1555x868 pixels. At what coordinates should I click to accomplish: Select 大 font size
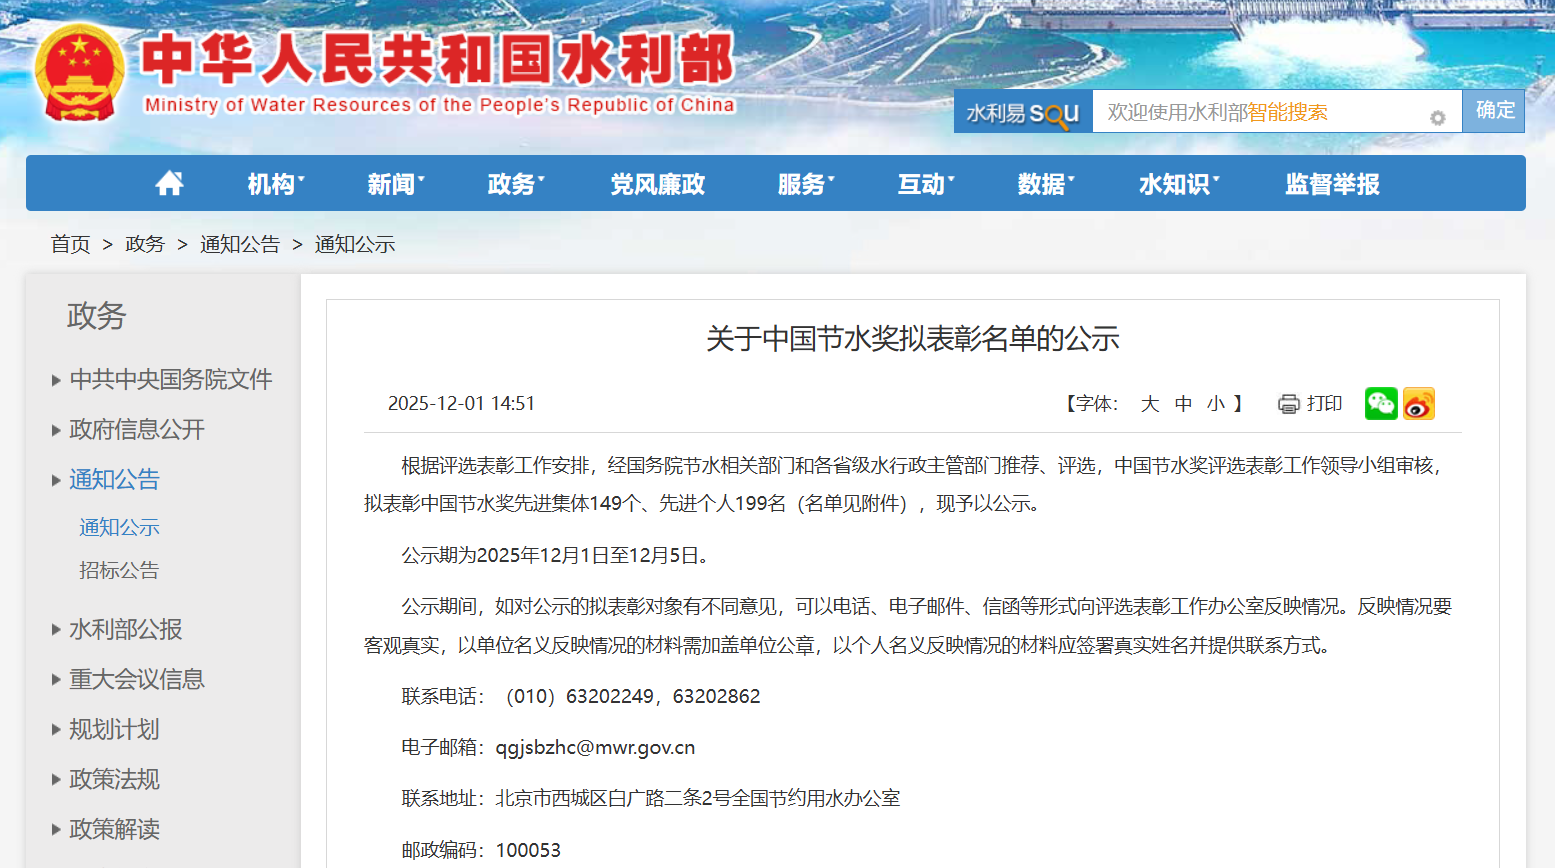(1149, 403)
